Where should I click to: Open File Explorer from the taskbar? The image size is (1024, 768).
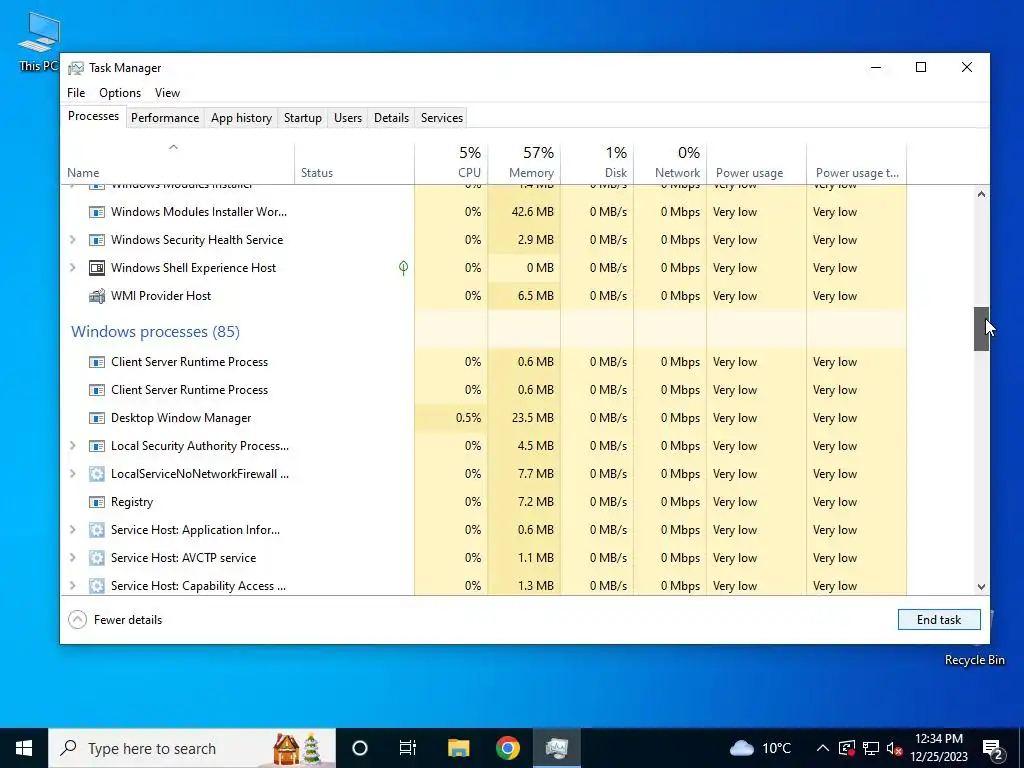pos(458,748)
